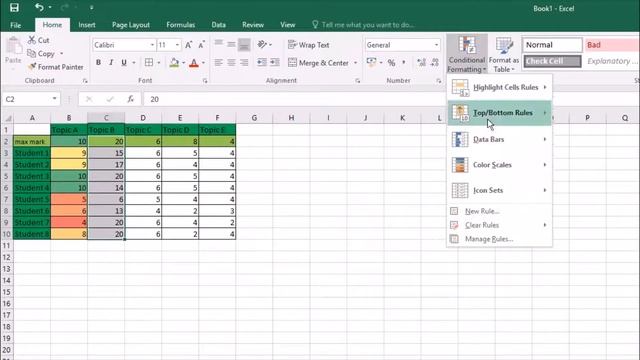This screenshot has width=640, height=360.
Task: Apply font color with the red A
Action: pyautogui.click(x=194, y=63)
